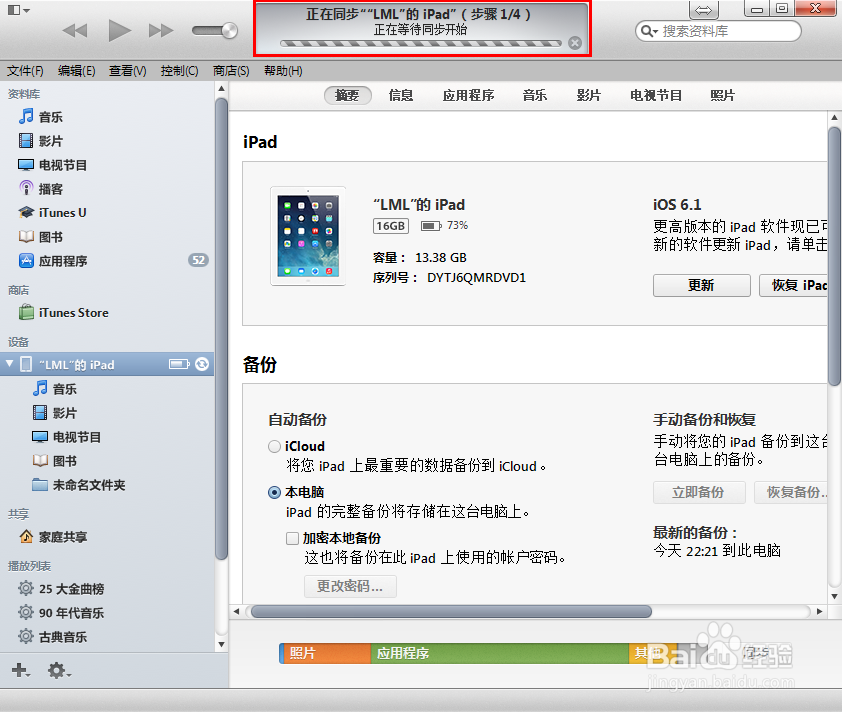Open the 文件(F) menu
The width and height of the screenshot is (842, 712).
(x=25, y=71)
